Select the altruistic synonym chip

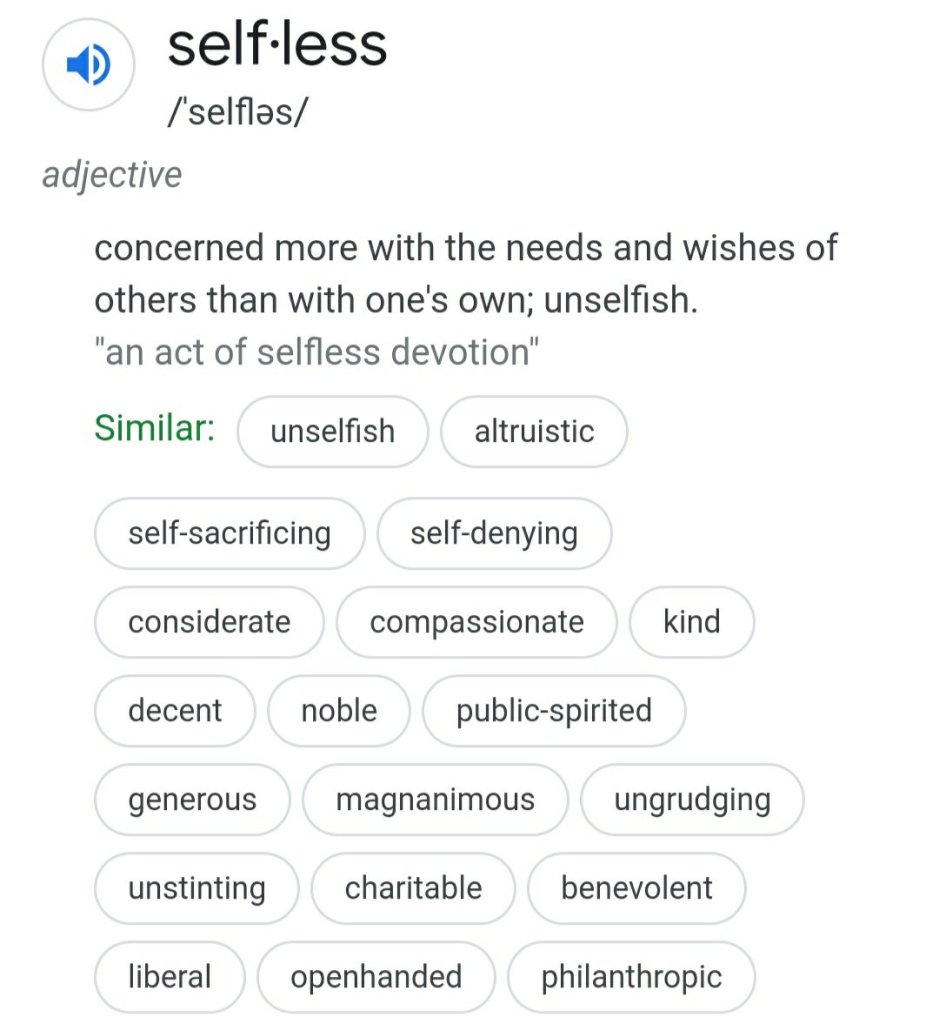pyautogui.click(x=534, y=431)
